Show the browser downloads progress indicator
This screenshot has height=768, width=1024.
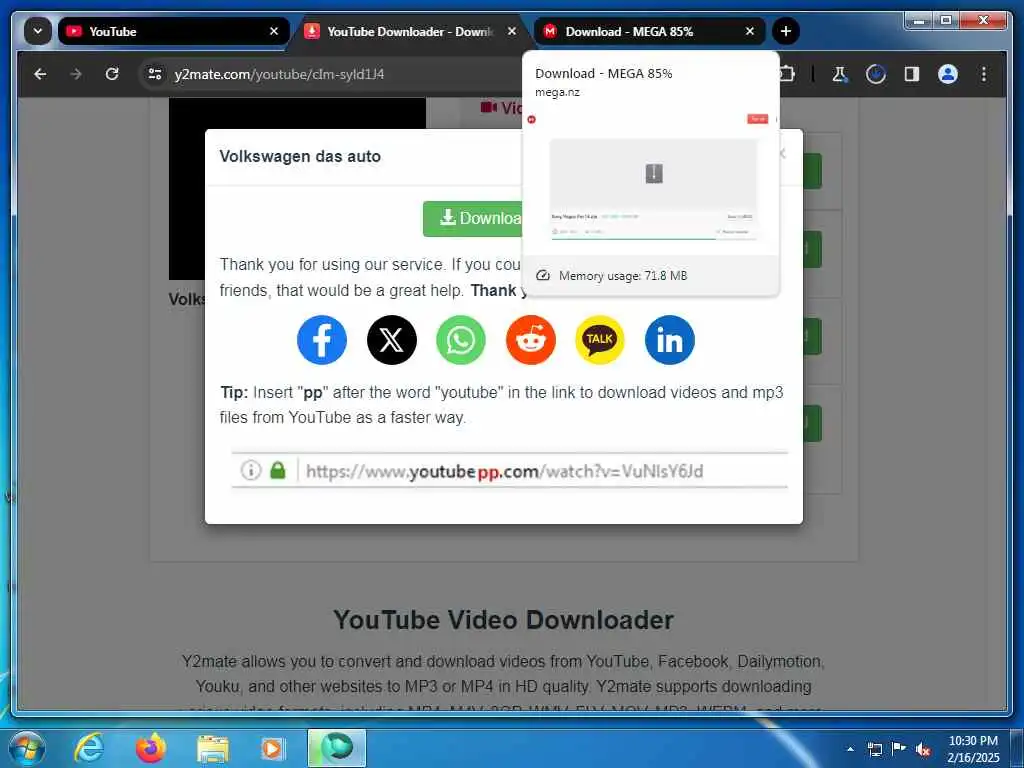876,74
